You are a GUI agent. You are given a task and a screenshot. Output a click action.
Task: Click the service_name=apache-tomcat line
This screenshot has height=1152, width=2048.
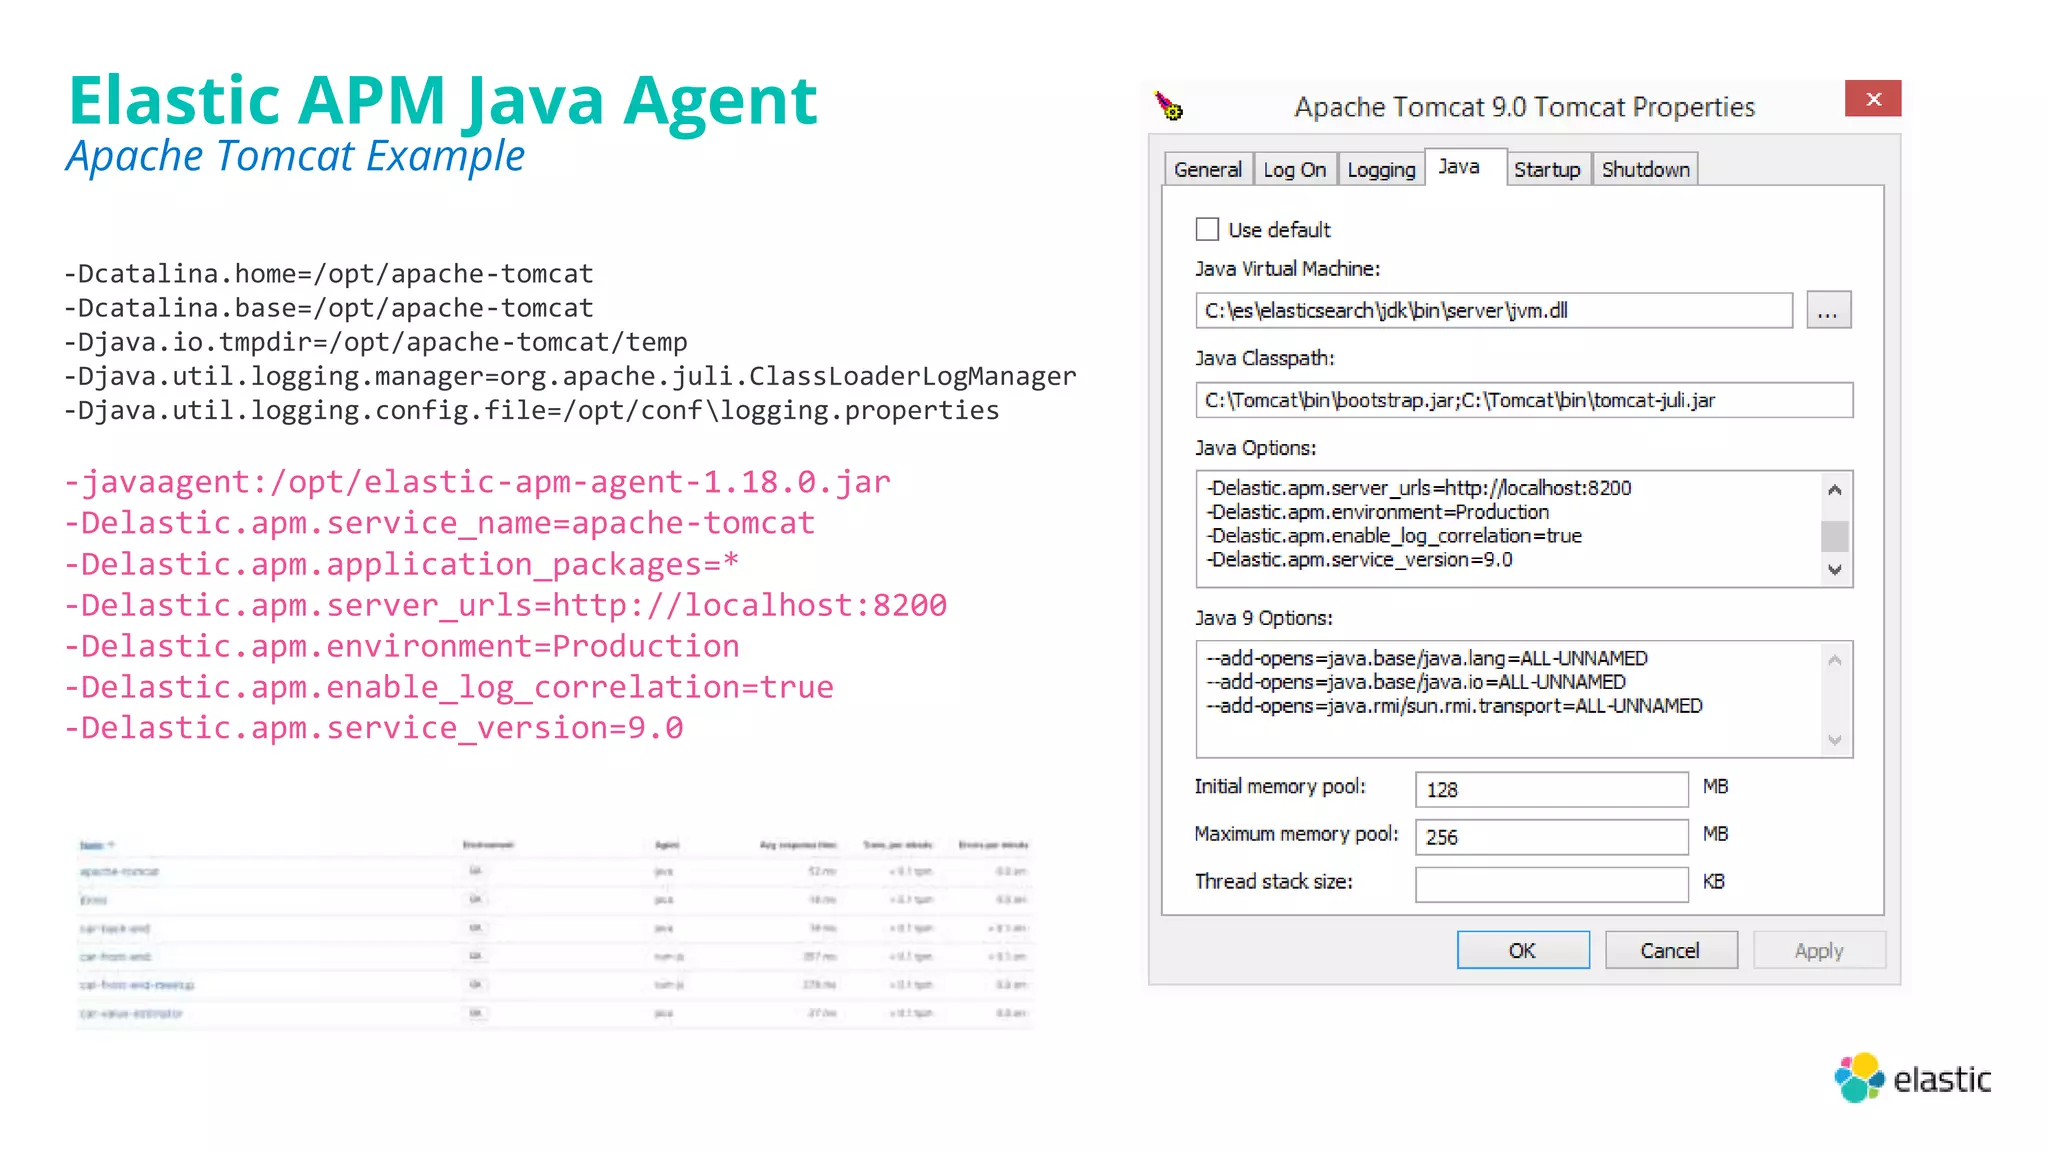(x=440, y=523)
